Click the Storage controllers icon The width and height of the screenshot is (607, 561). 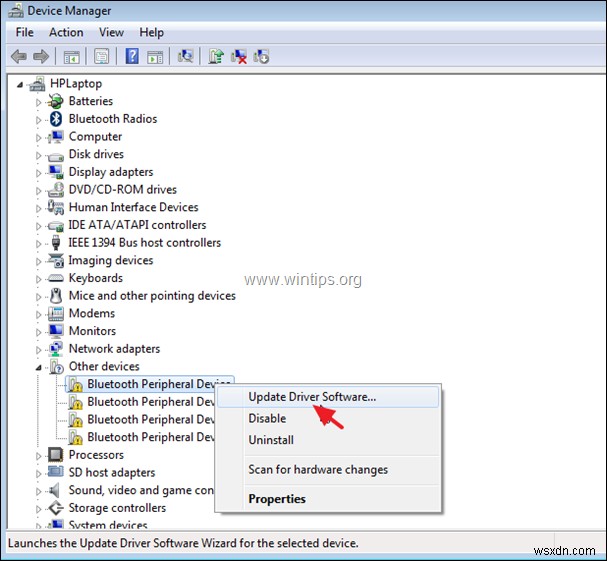coord(56,508)
